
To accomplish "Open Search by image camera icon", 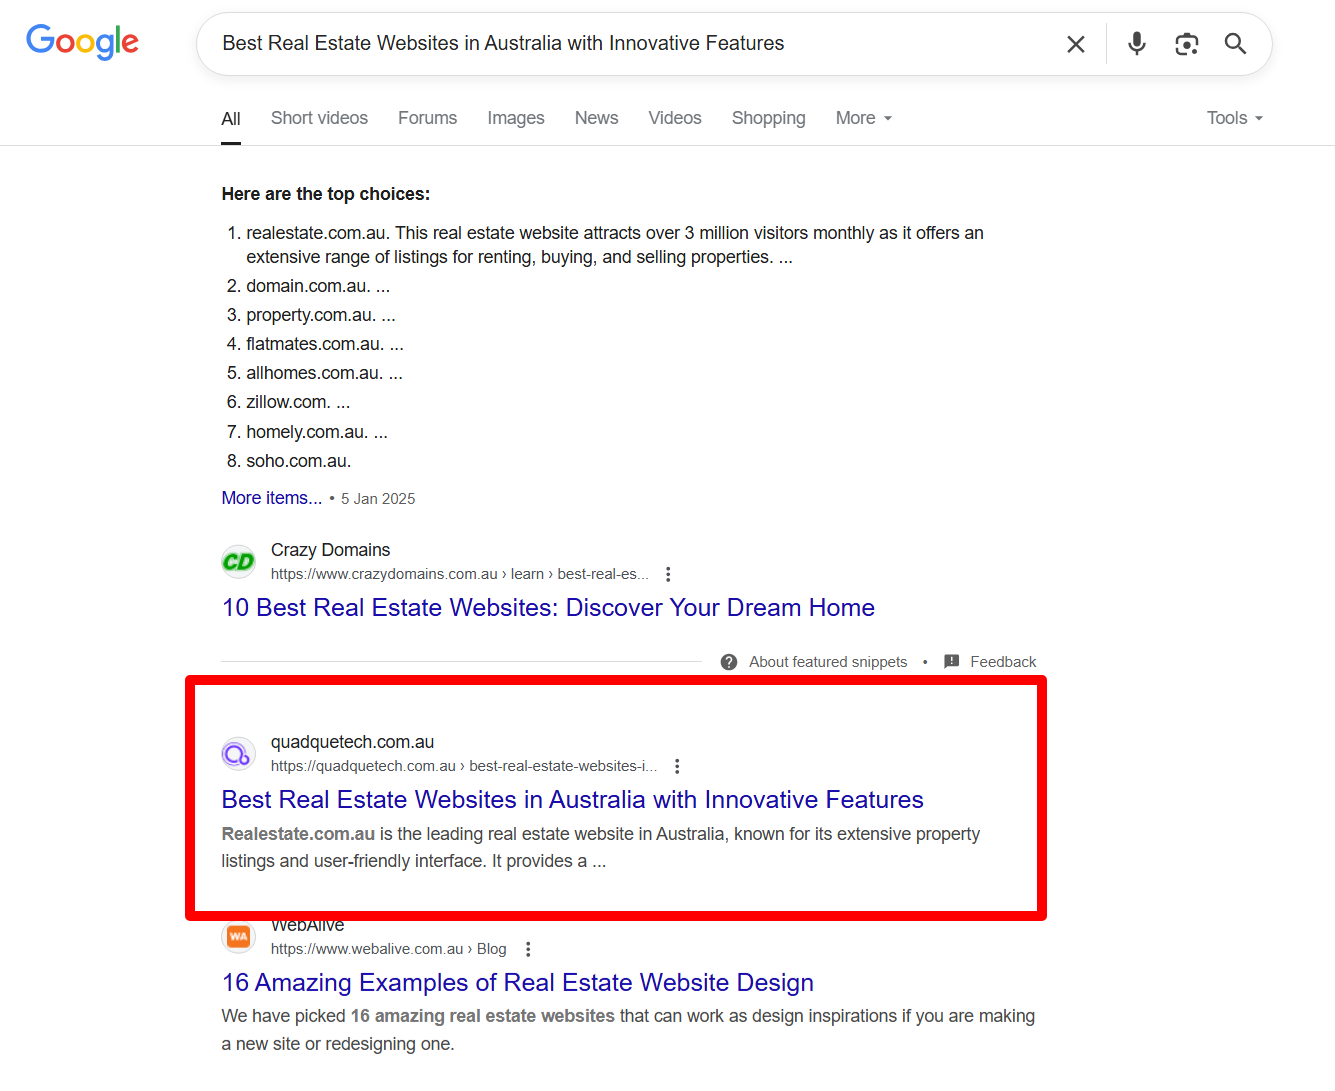I will [x=1186, y=44].
